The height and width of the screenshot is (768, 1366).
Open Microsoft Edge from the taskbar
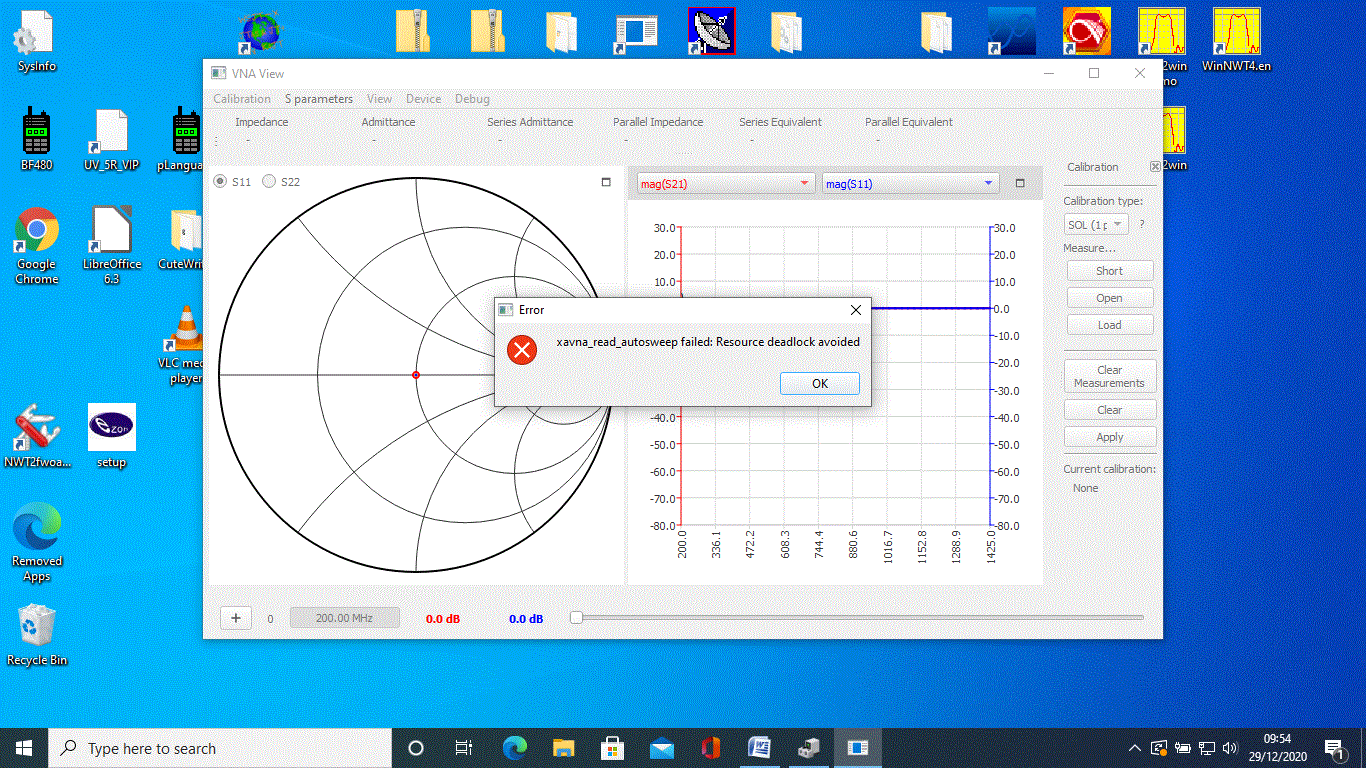pyautogui.click(x=514, y=748)
